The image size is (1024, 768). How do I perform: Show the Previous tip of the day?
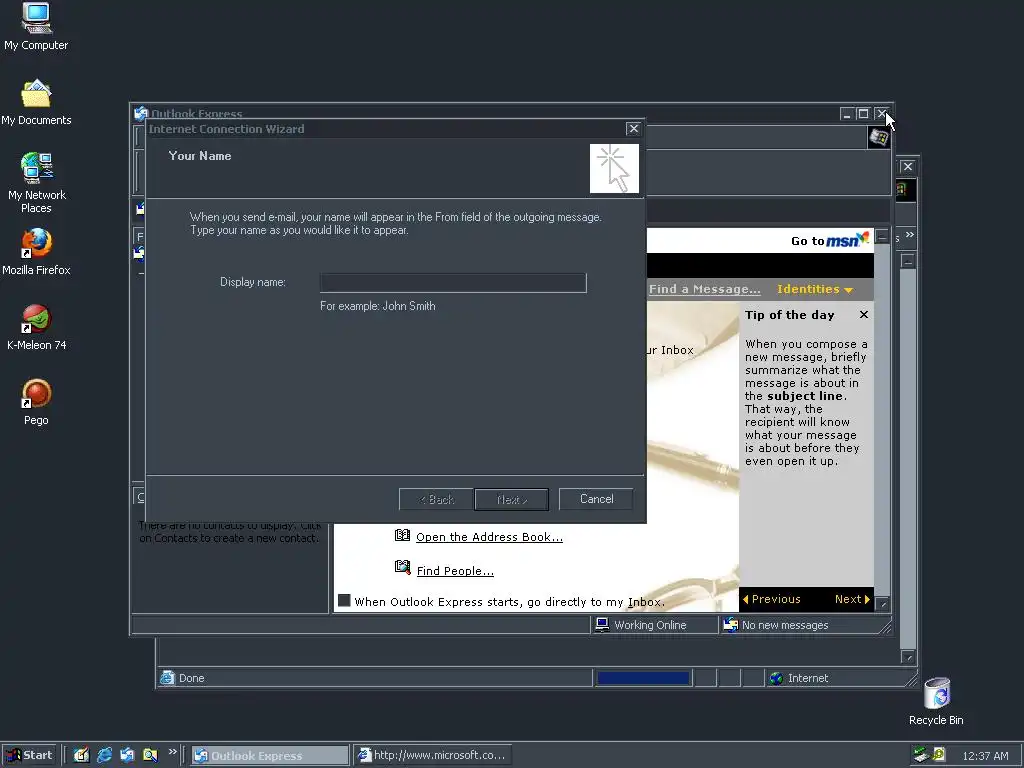(x=771, y=599)
